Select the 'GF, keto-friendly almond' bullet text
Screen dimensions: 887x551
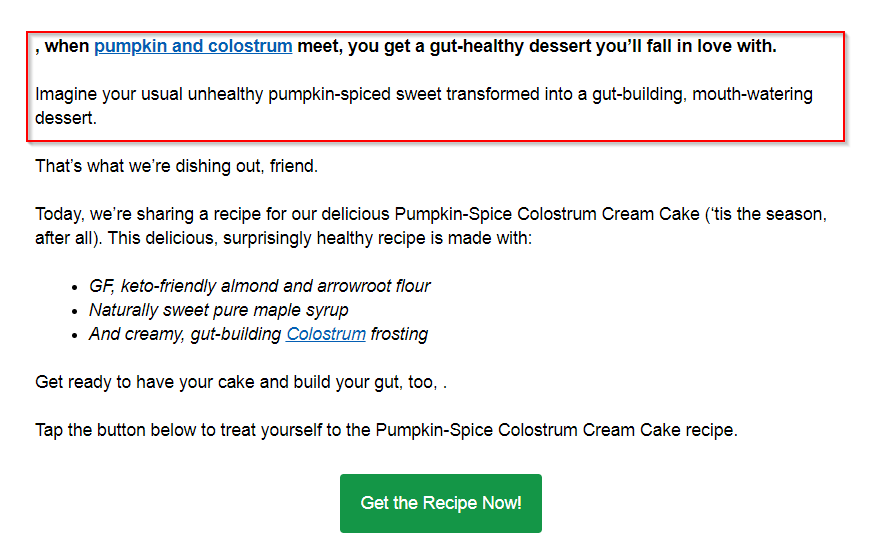tap(260, 286)
